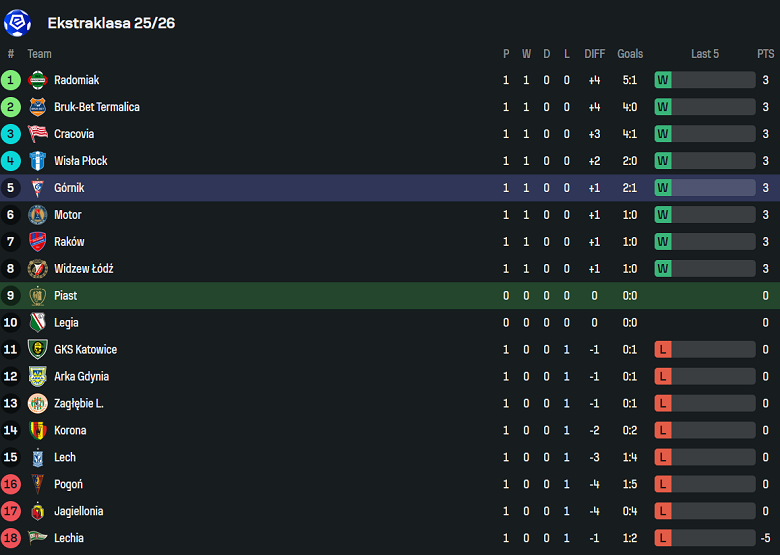Click the Korona club crest
This screenshot has height=555, width=780.
[x=38, y=431]
